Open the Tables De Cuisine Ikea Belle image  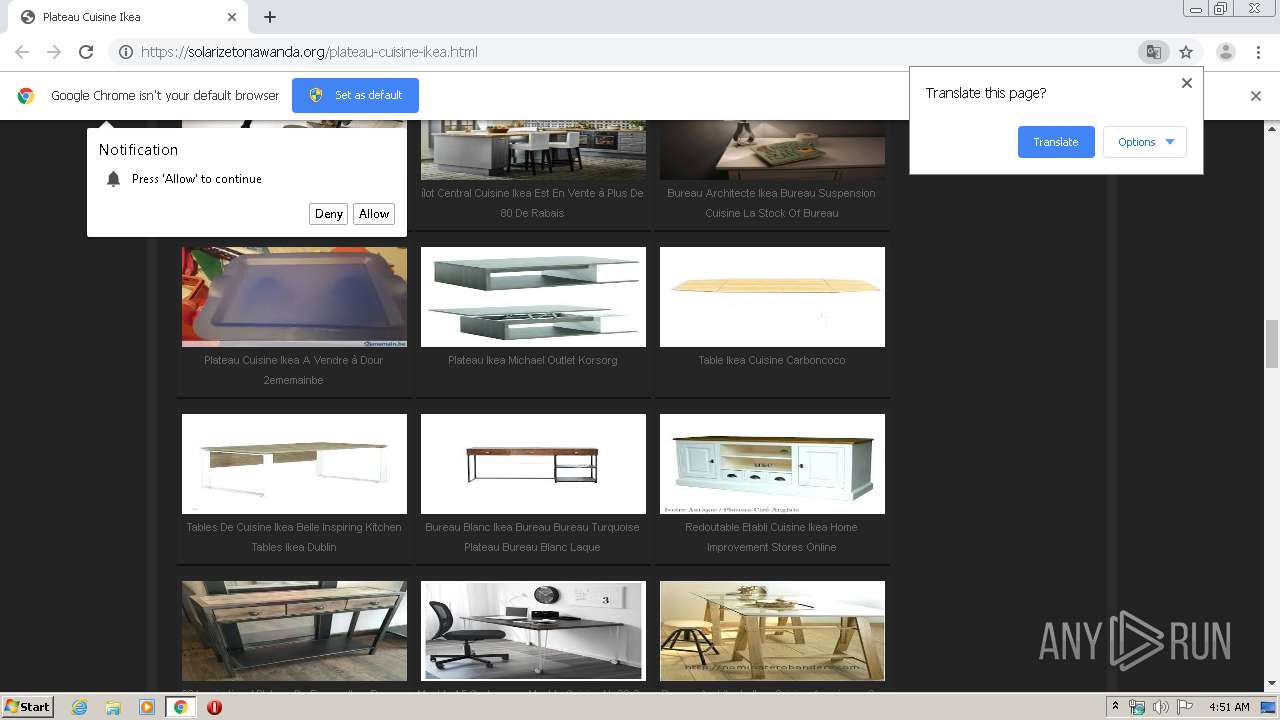pos(294,464)
